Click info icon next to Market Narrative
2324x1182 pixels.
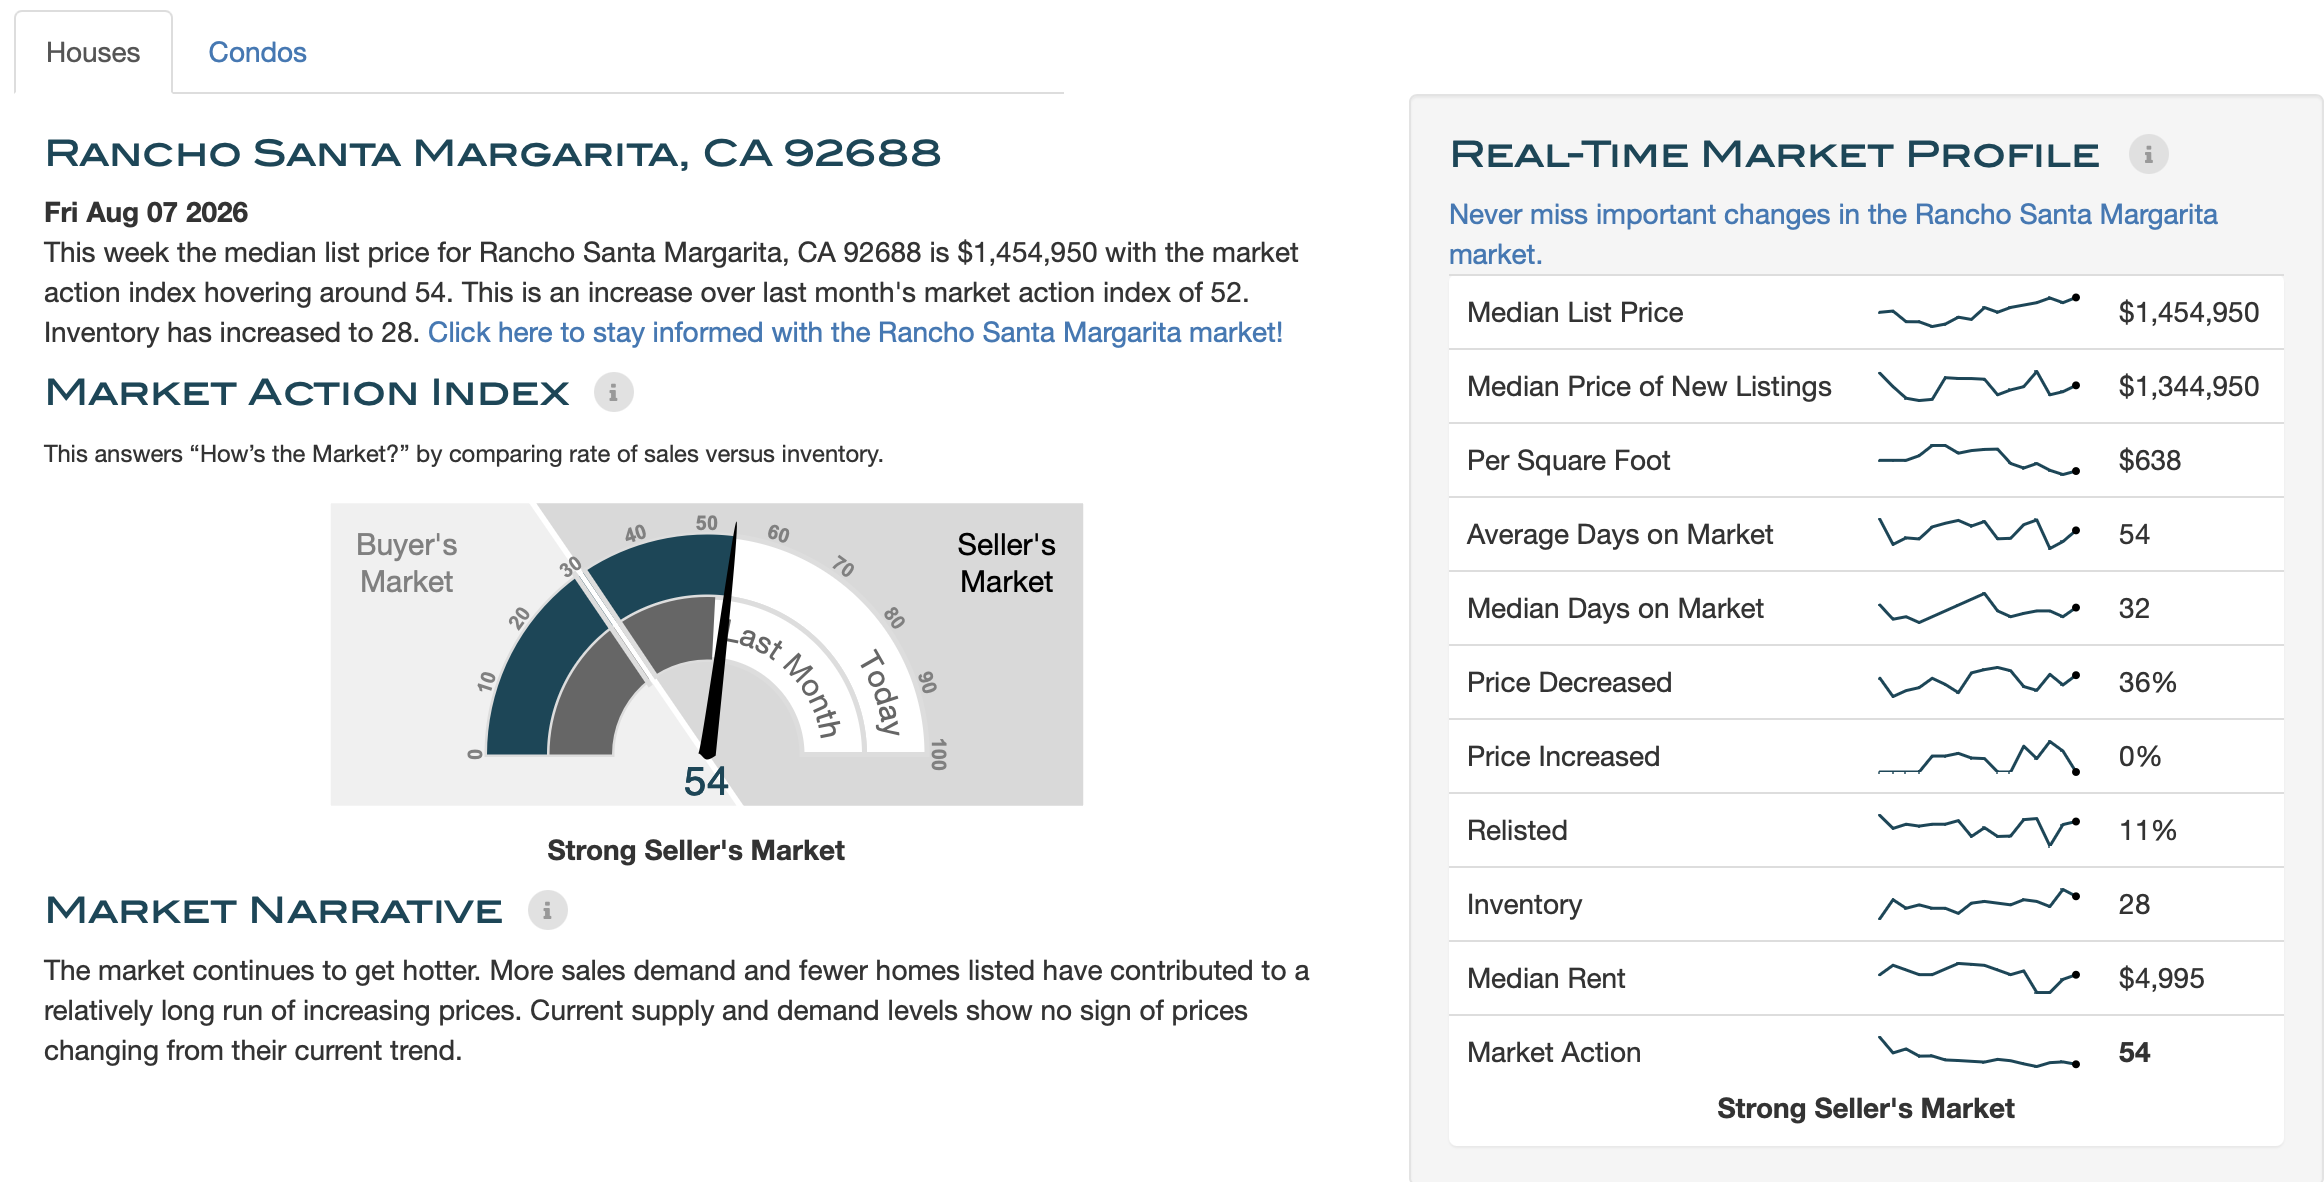(x=547, y=911)
